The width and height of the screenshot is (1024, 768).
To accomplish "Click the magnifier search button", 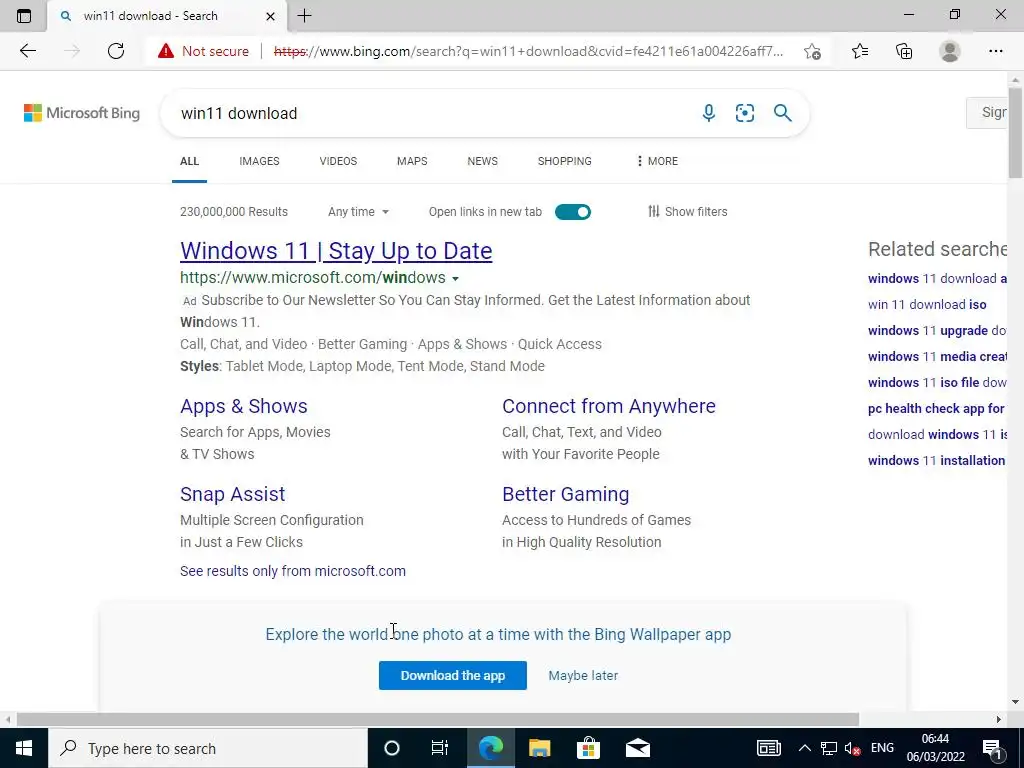I will [x=782, y=113].
